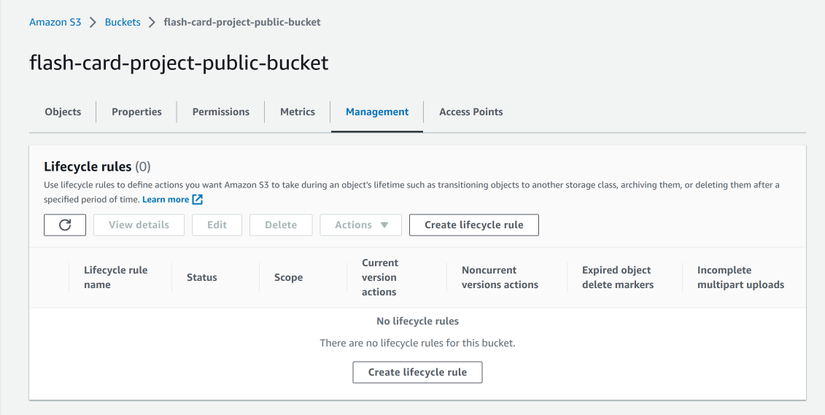
Task: Open the Properties tab
Action: [137, 112]
